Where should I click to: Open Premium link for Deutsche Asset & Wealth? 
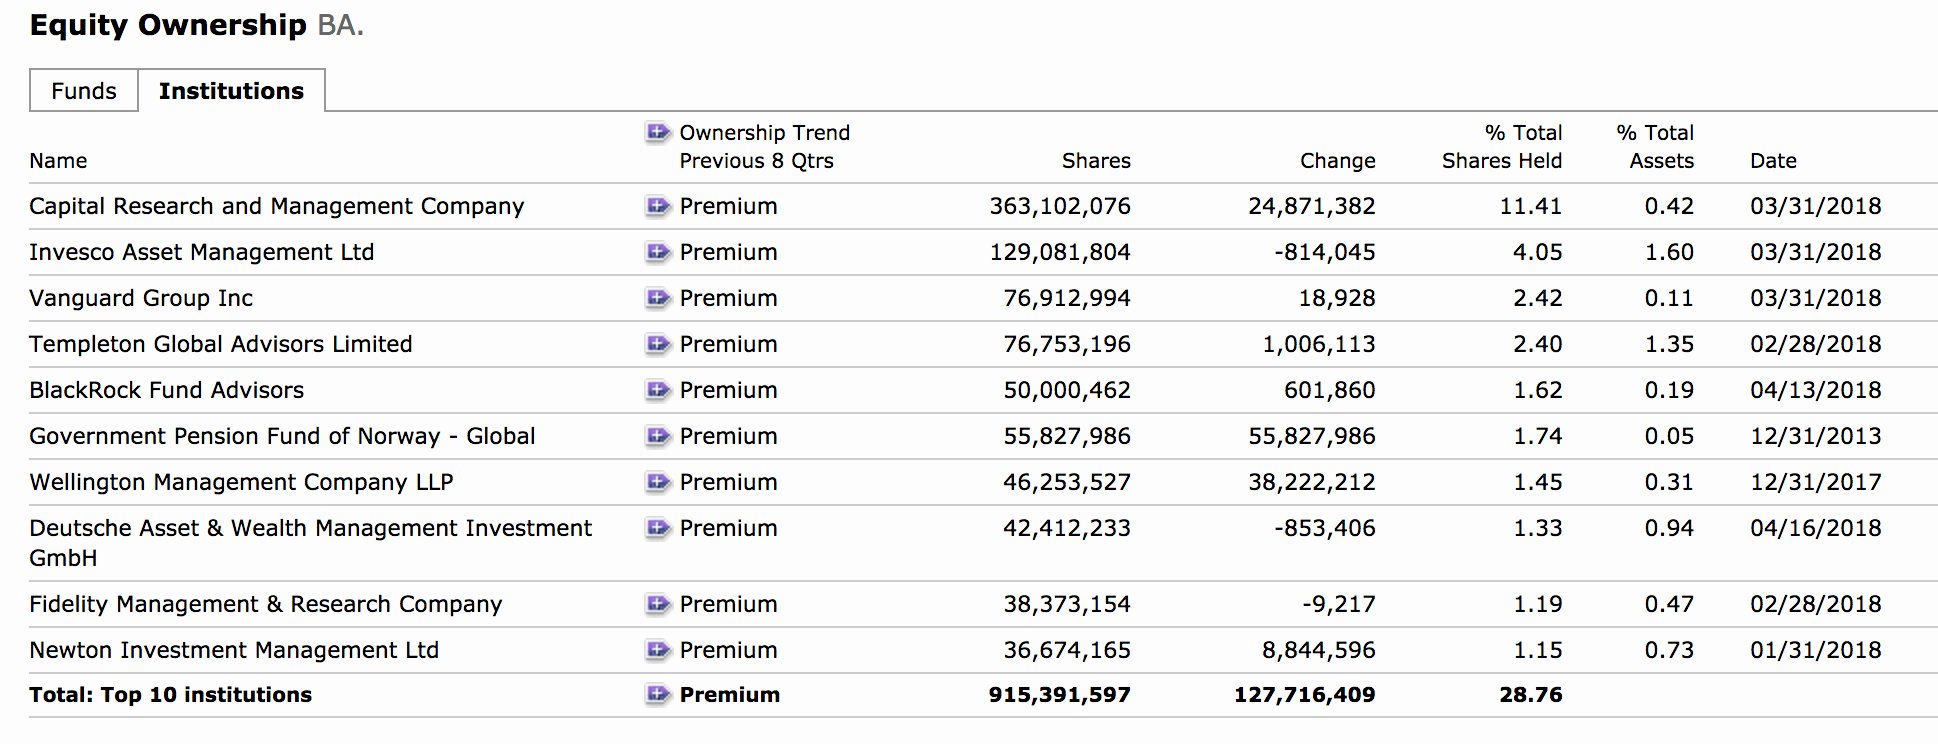[728, 528]
